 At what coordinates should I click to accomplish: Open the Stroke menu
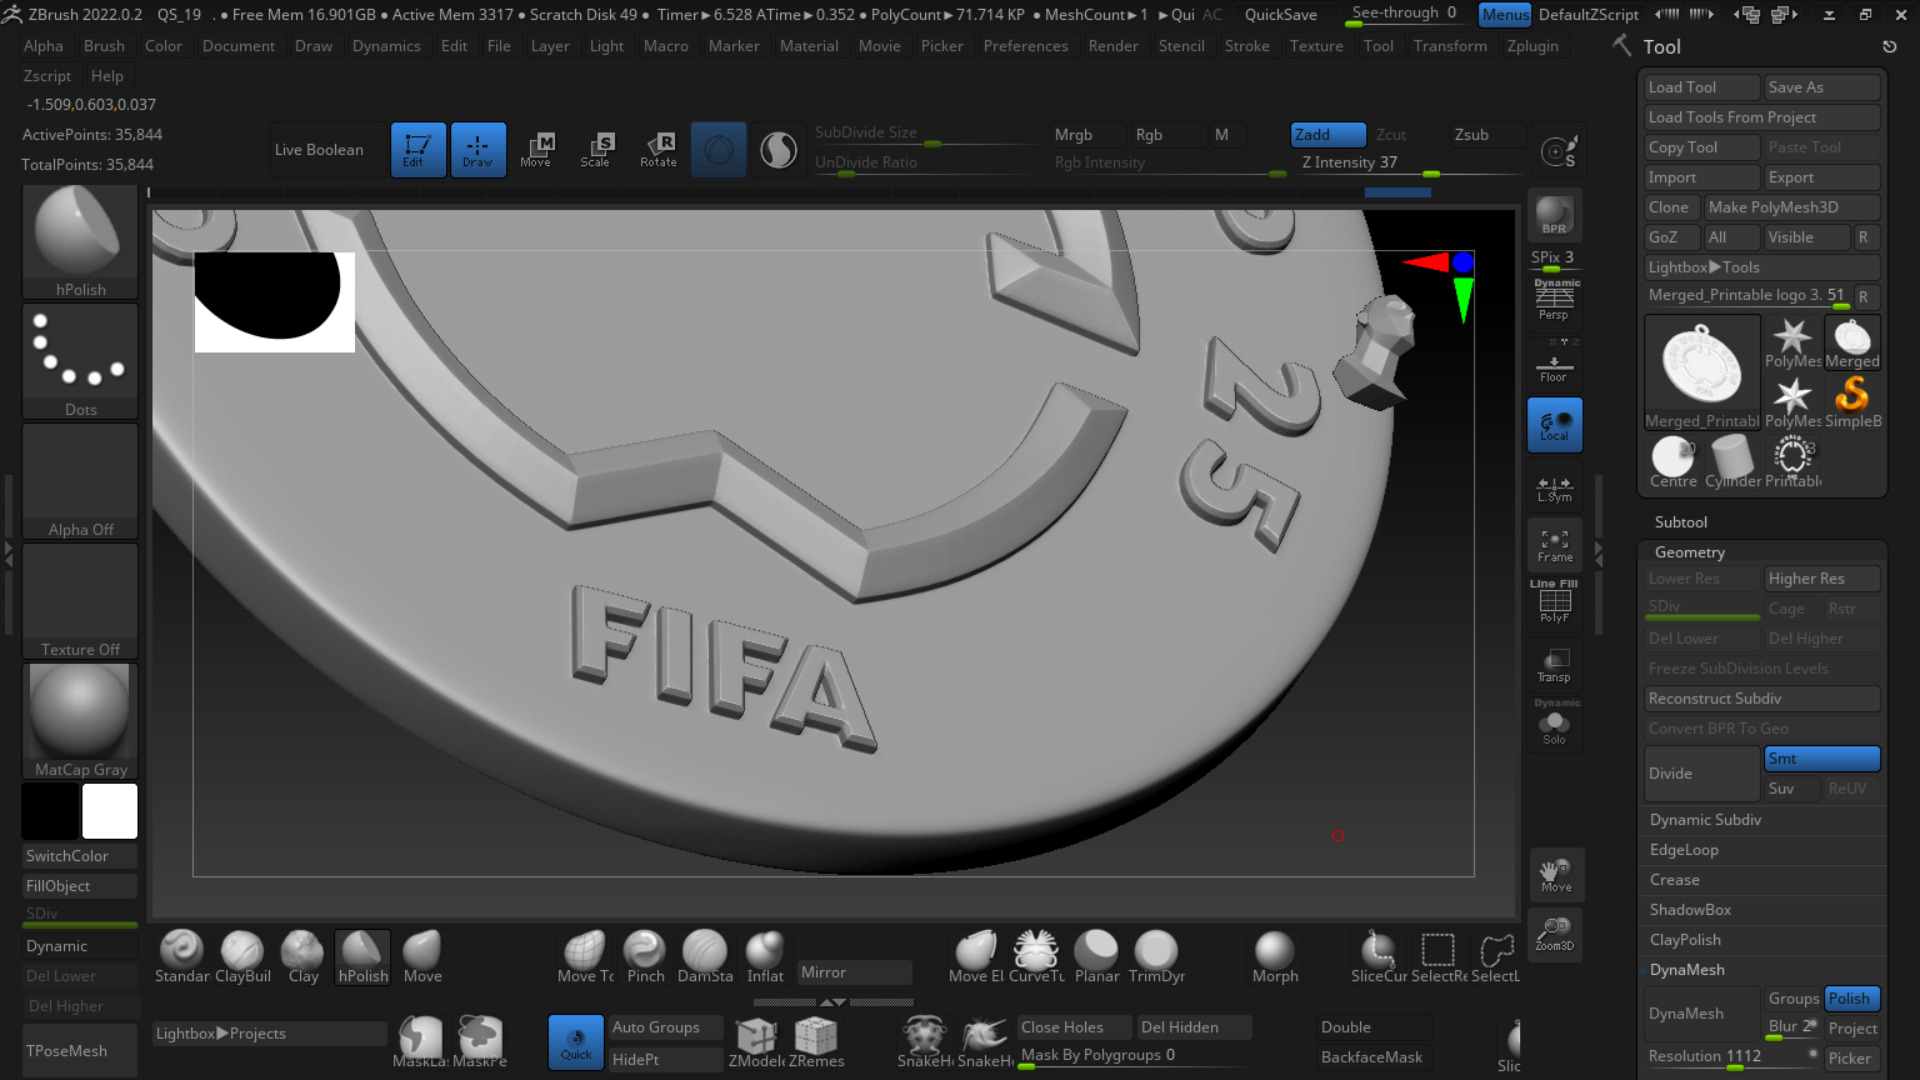[x=1247, y=46]
